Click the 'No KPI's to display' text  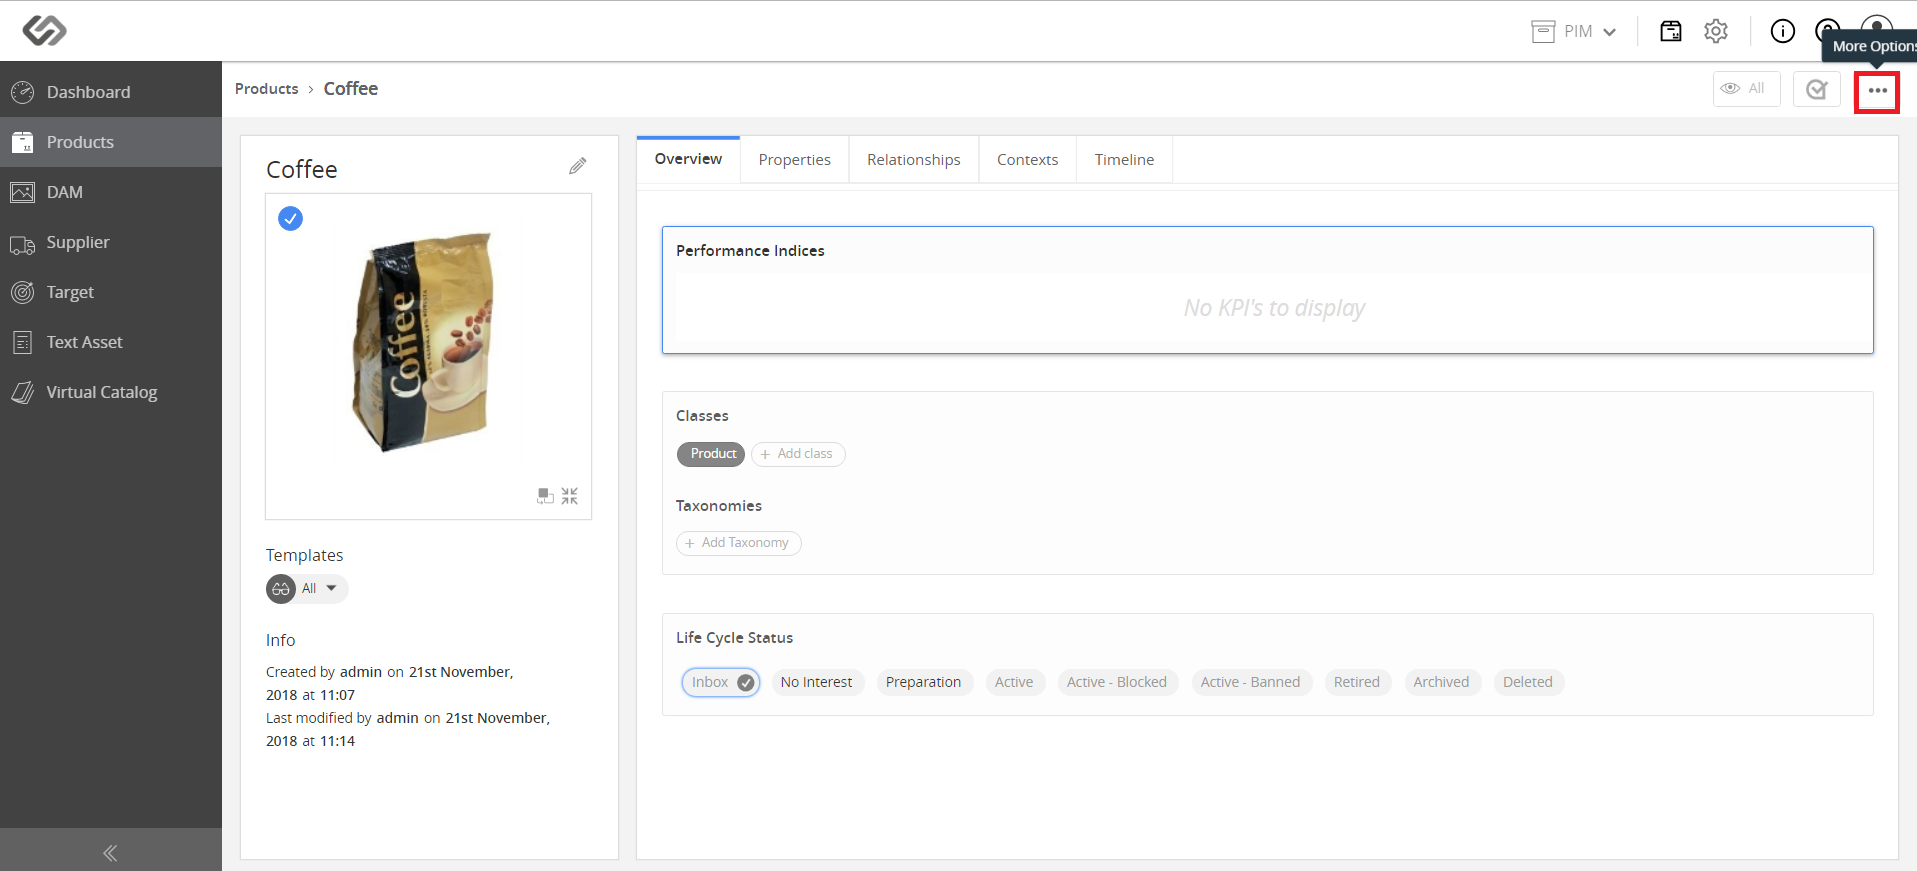[1274, 308]
